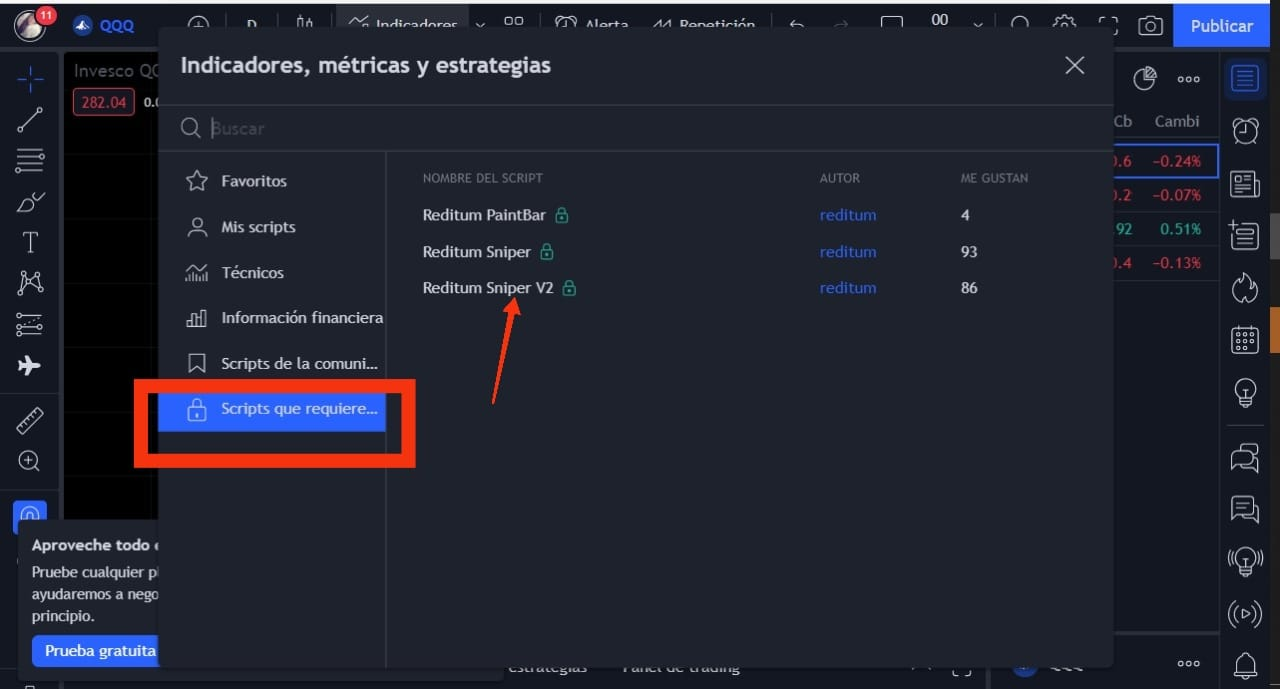Select the Técnicos category

pos(272,272)
